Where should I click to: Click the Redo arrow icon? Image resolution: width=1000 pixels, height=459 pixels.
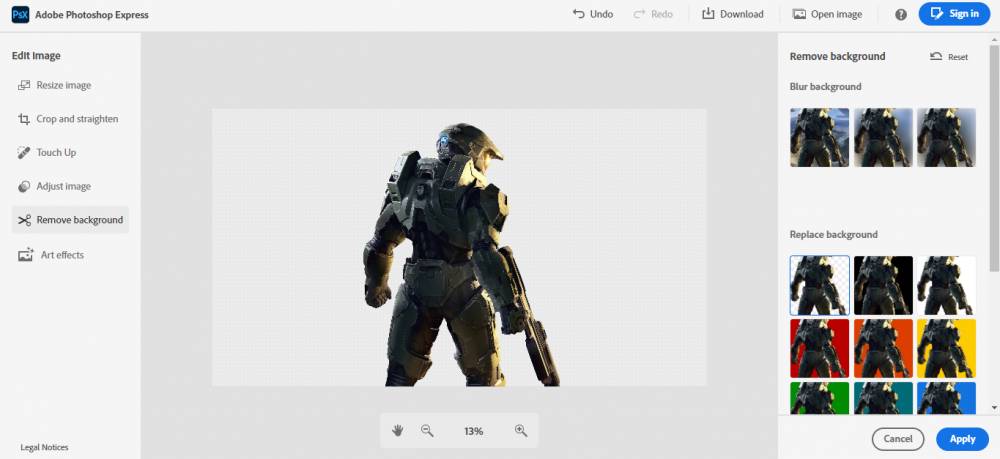640,13
